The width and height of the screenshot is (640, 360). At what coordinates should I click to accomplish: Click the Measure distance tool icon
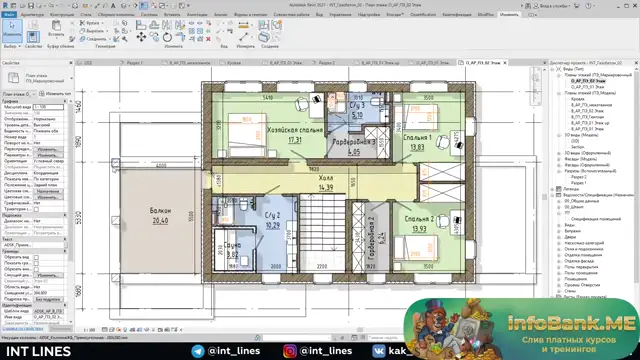pyautogui.click(x=244, y=37)
